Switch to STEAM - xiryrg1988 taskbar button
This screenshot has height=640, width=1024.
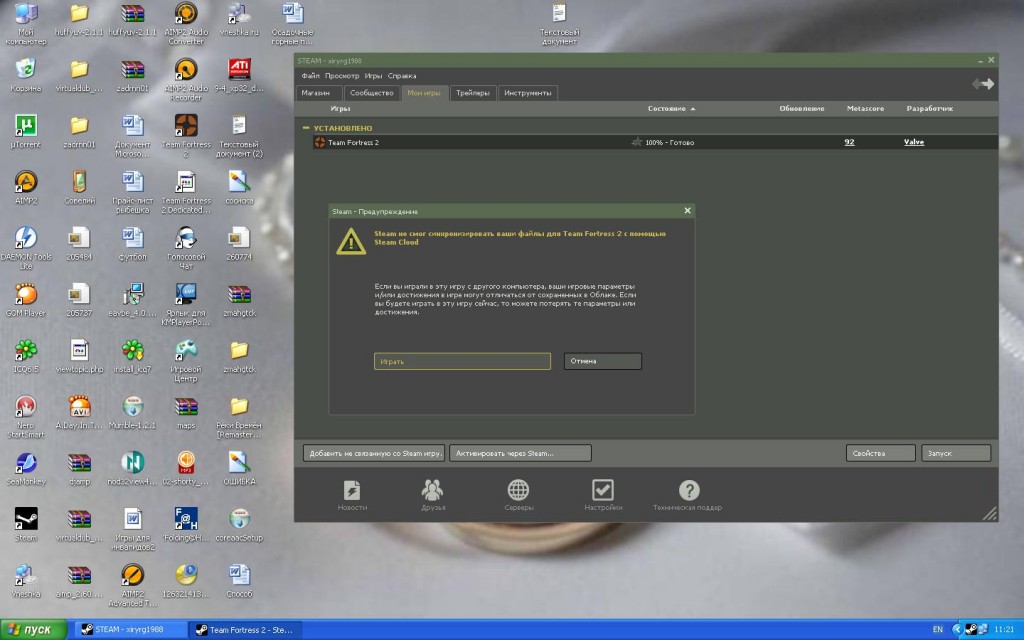pyautogui.click(x=129, y=630)
